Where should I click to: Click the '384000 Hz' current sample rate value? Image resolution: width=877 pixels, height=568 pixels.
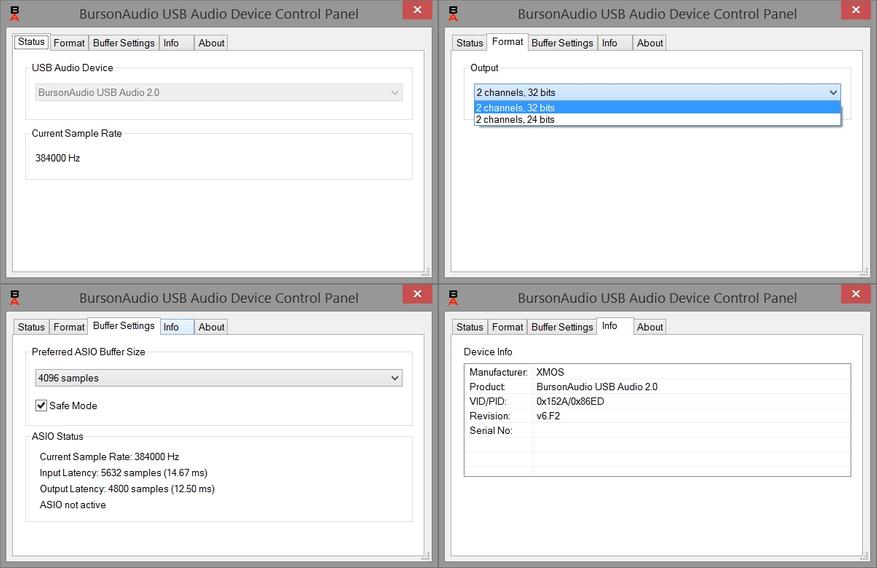[58, 158]
